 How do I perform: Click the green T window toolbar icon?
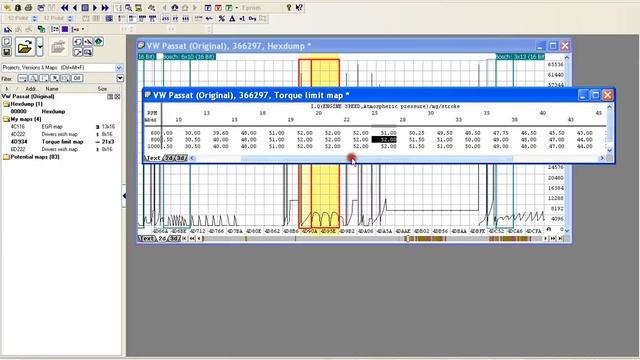pyautogui.click(x=229, y=7)
